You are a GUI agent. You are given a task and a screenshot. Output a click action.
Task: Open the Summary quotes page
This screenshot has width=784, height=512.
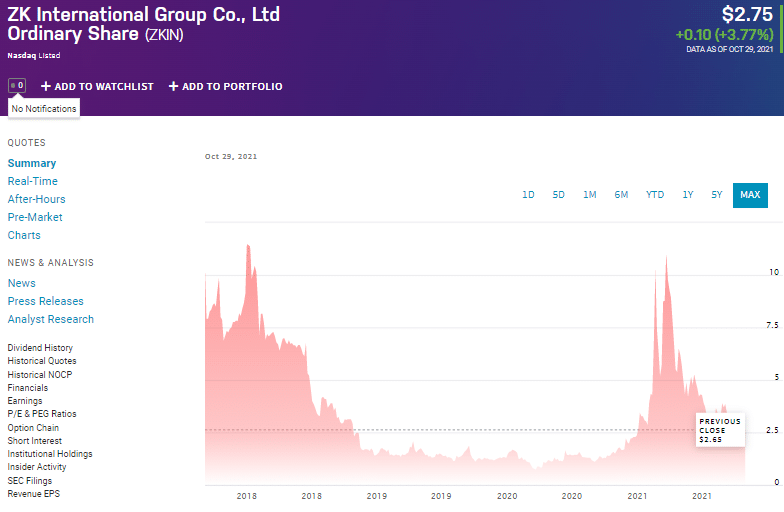[32, 164]
